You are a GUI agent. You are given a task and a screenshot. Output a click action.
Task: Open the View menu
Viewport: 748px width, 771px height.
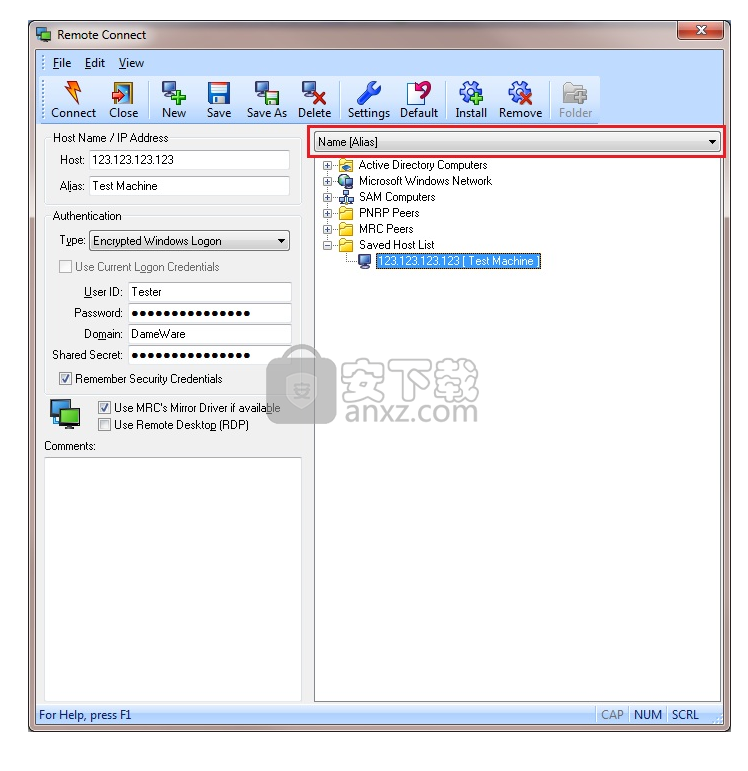[x=131, y=63]
